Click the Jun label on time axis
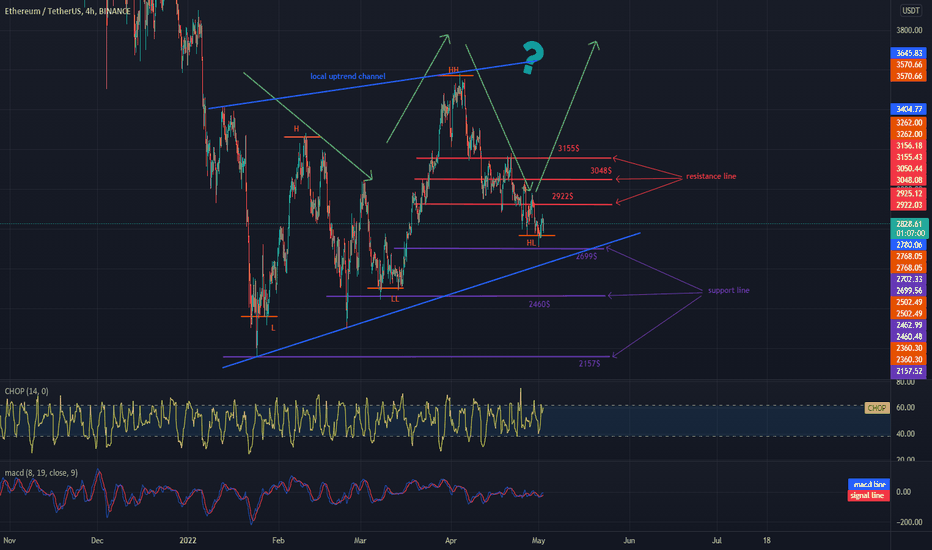This screenshot has width=932, height=550. pos(629,540)
